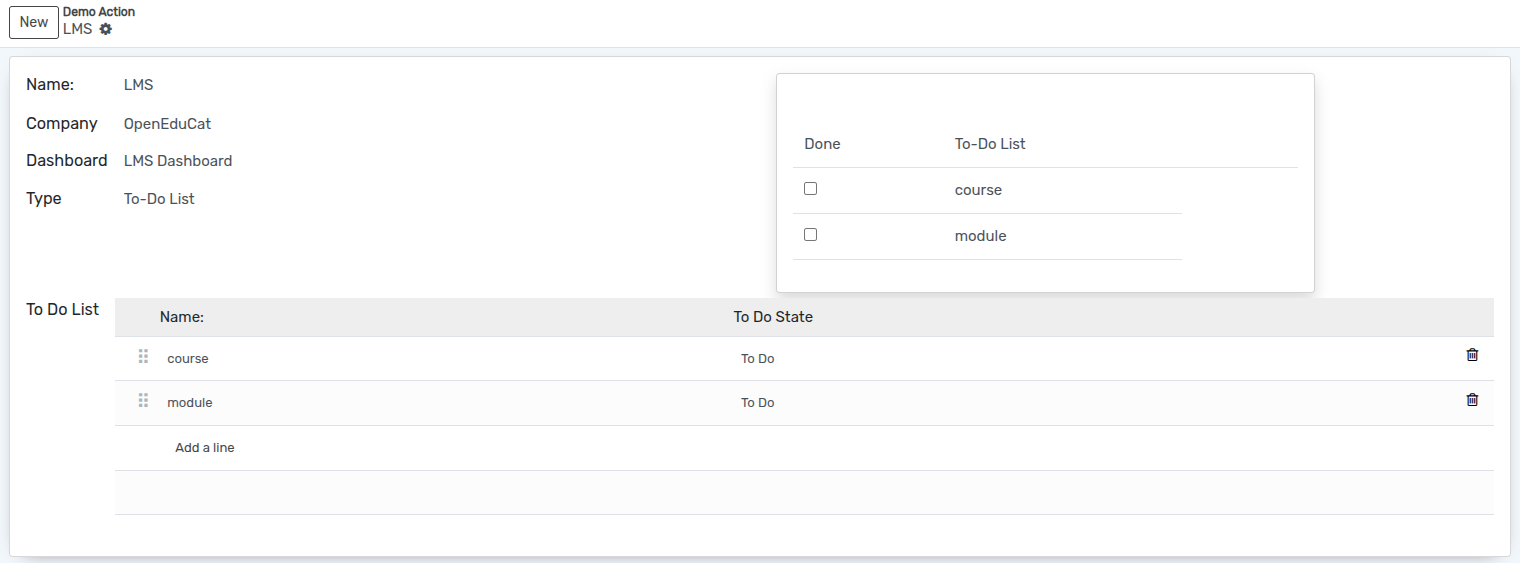
Task: Grab the drag handle for module row
Action: [143, 401]
